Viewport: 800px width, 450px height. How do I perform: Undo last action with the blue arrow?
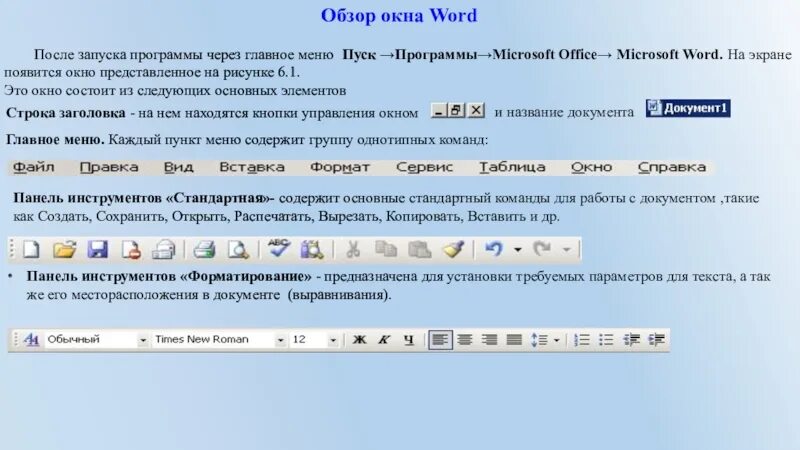(493, 249)
